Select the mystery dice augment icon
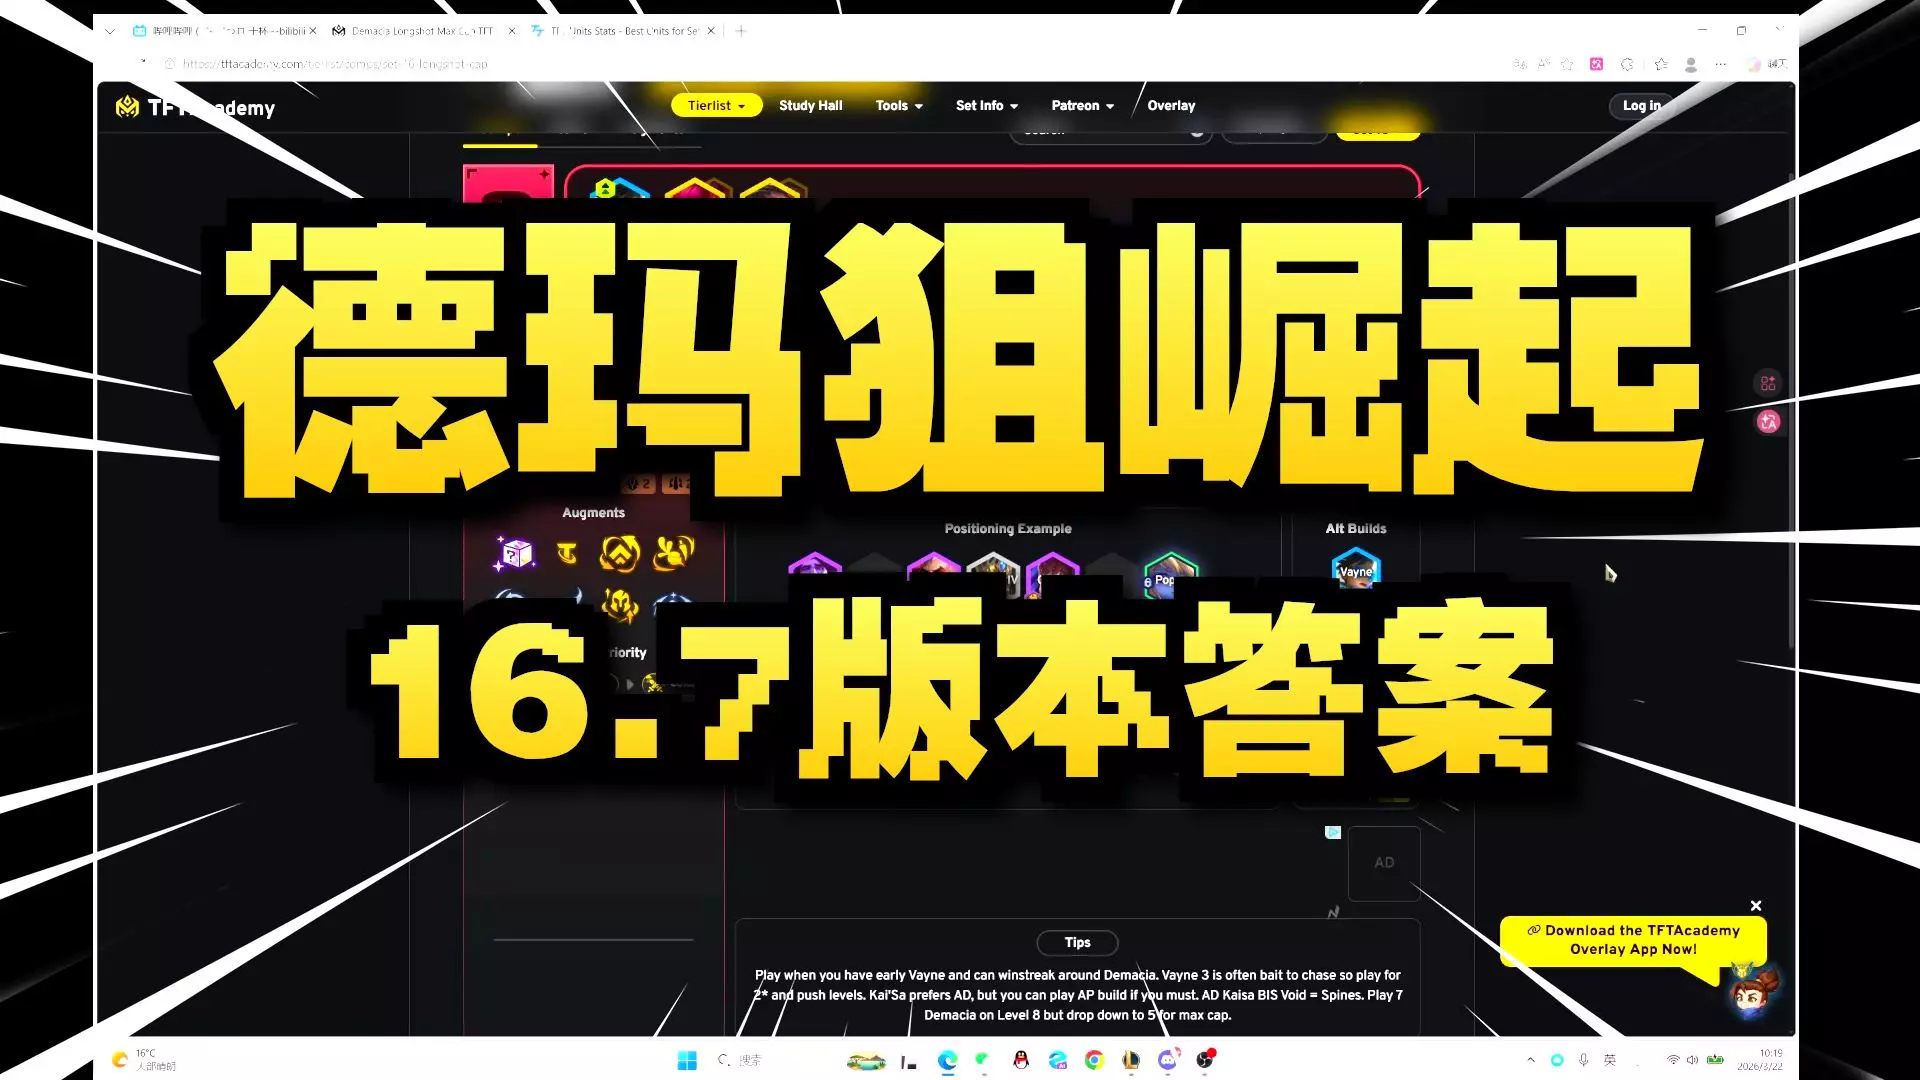Image resolution: width=1920 pixels, height=1080 pixels. [x=515, y=552]
